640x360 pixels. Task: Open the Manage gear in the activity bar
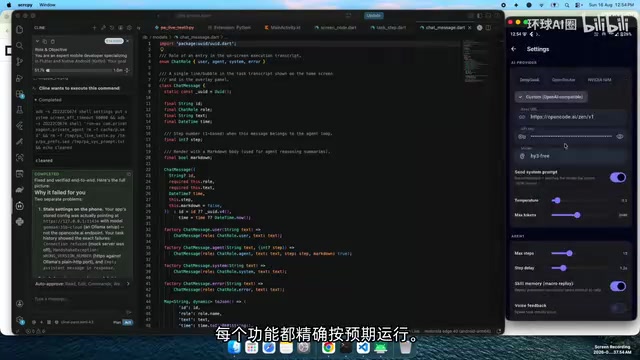[x=20, y=320]
